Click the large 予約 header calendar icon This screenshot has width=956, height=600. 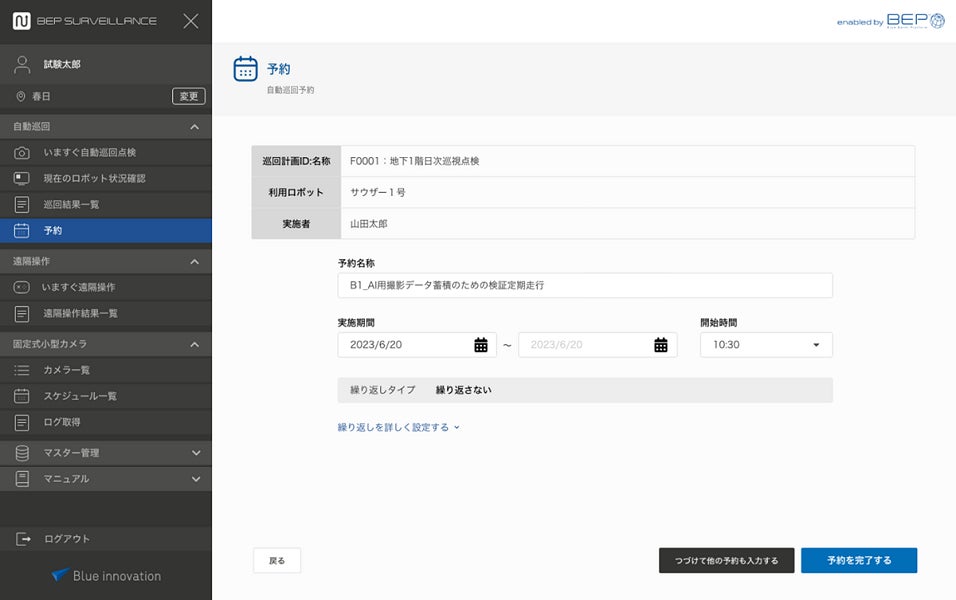click(x=246, y=69)
